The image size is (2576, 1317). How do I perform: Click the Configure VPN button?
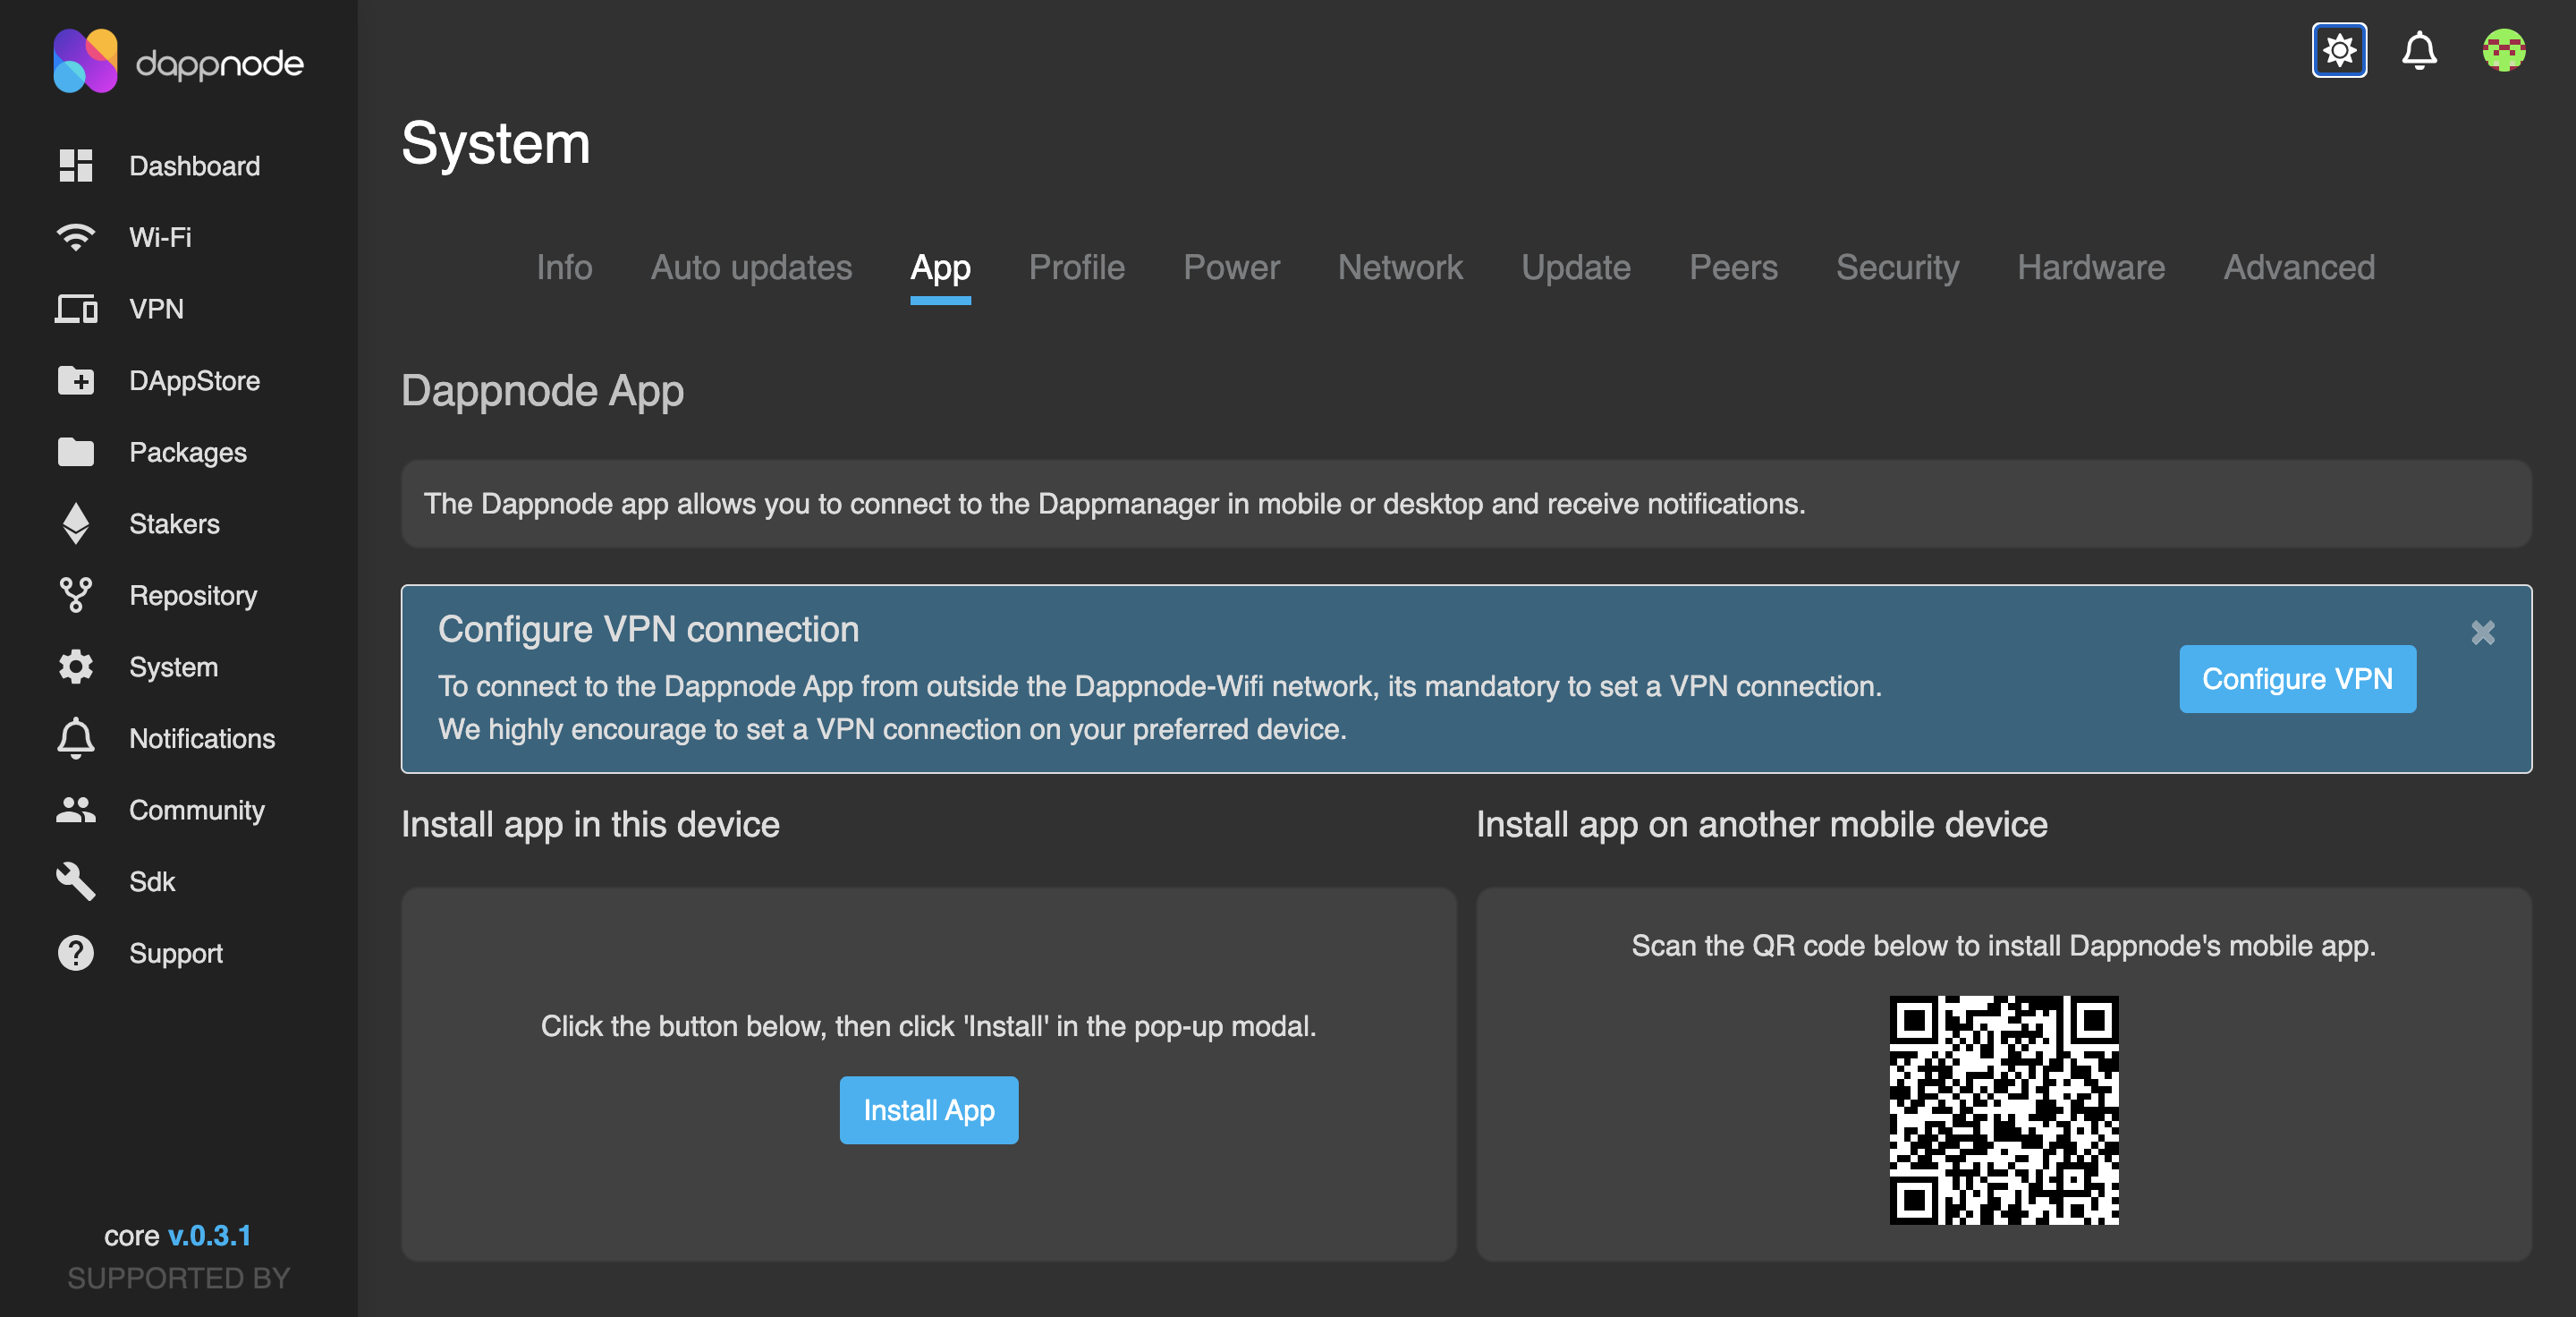click(x=2297, y=679)
